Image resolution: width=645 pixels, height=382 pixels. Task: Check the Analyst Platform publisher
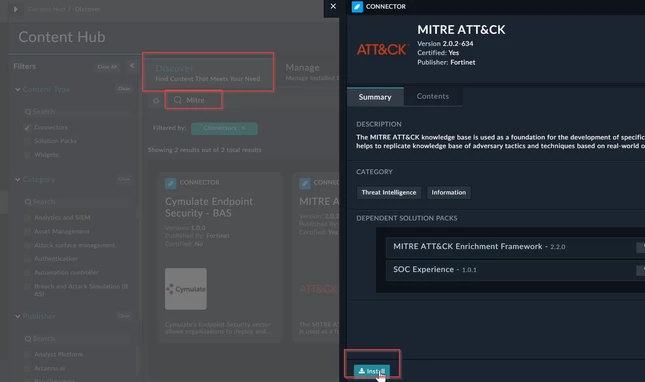pos(27,354)
